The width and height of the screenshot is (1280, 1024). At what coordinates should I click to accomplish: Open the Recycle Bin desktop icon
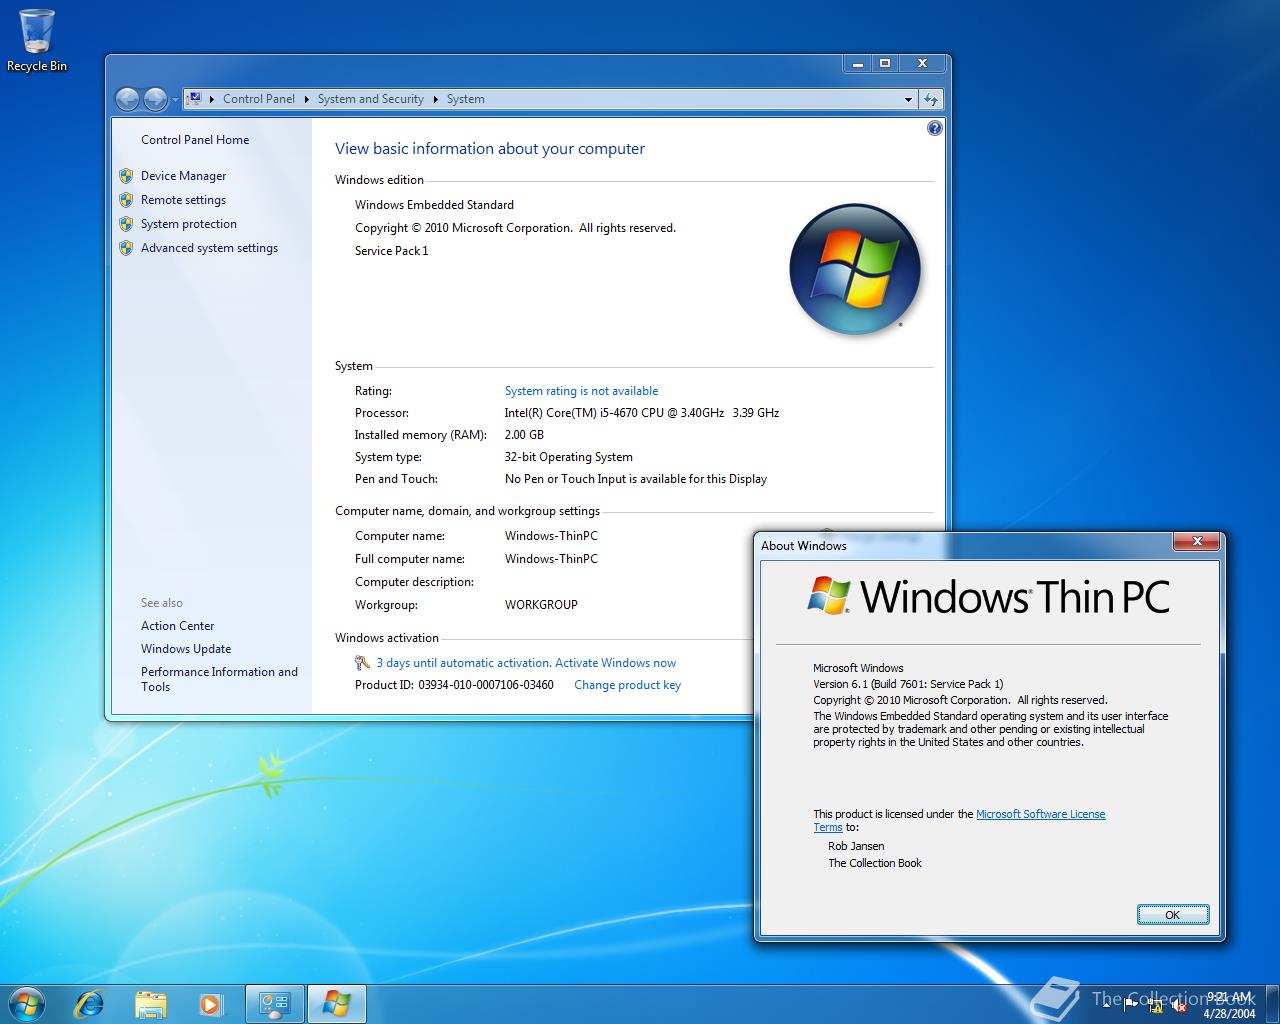coord(37,40)
